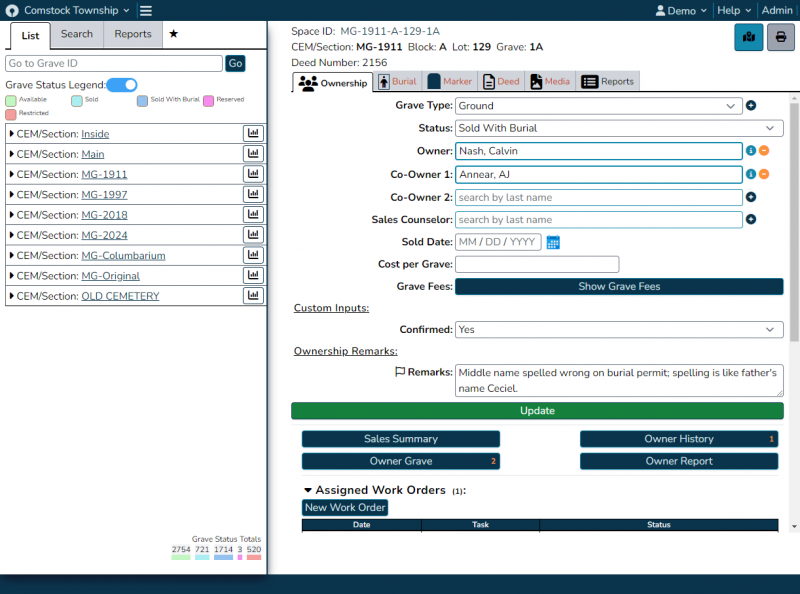Viewport: 800px width, 594px height.
Task: Open the Grave Type dropdown
Action: point(598,106)
